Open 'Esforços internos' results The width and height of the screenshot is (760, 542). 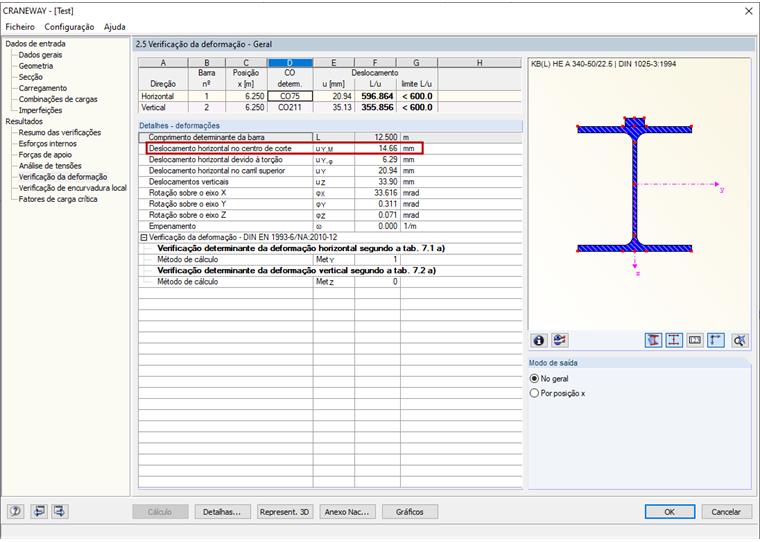point(48,143)
